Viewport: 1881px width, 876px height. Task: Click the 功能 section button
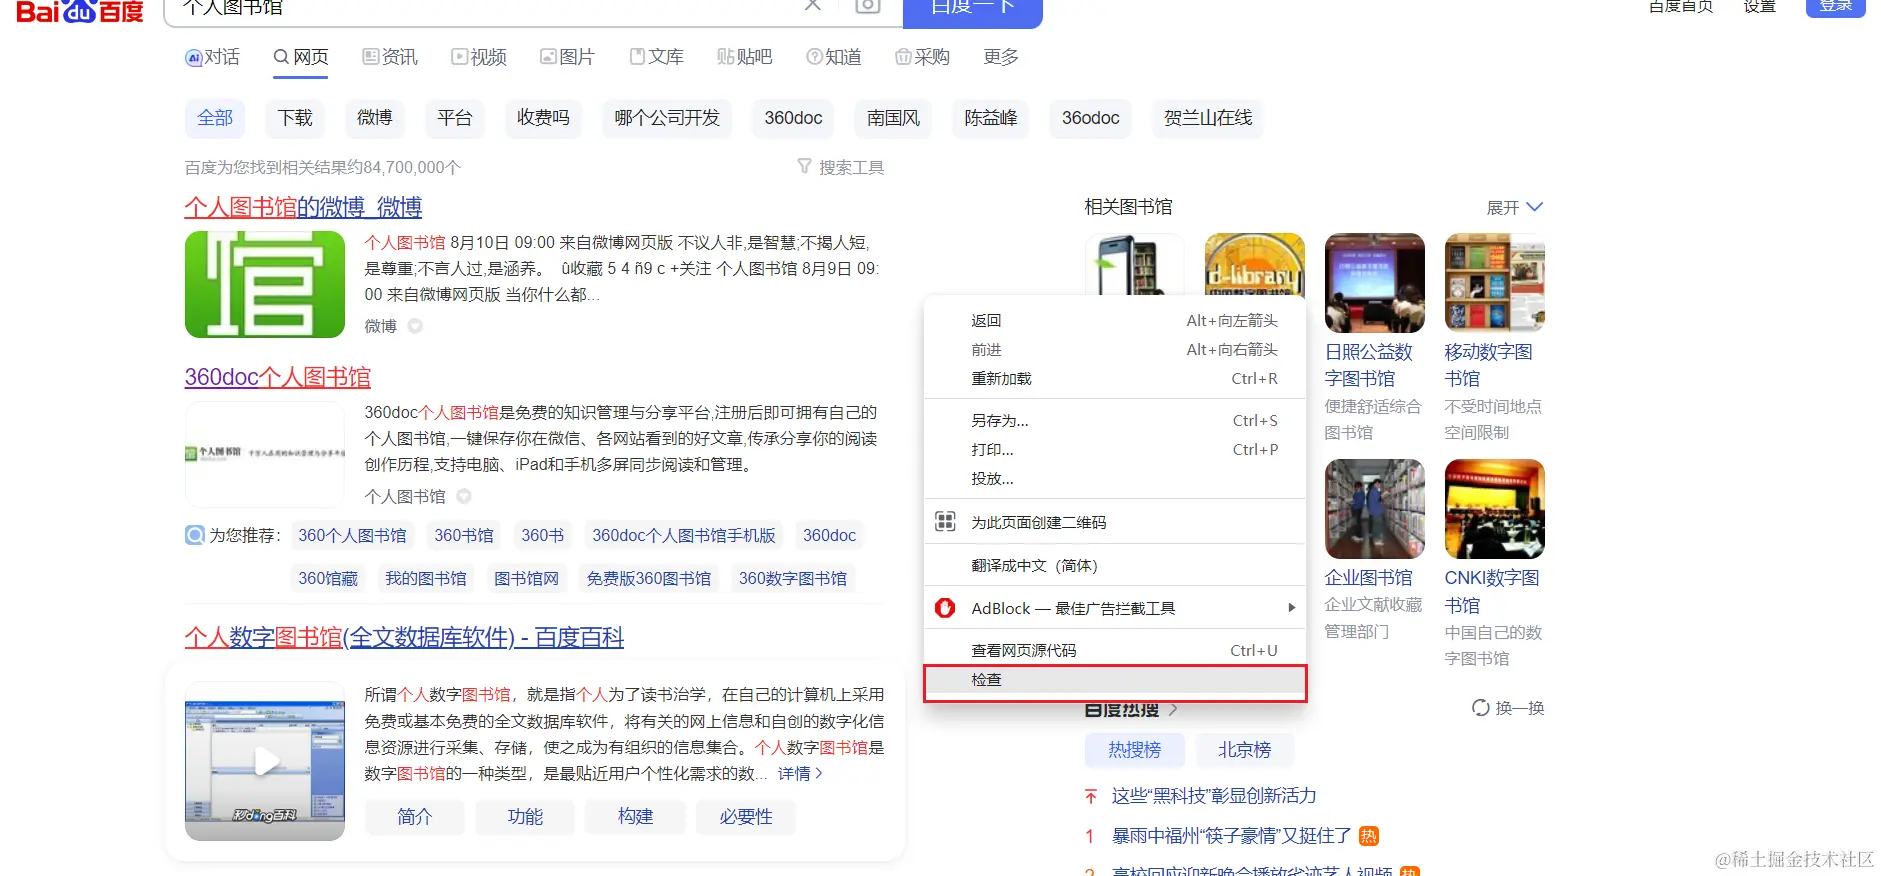pos(525,817)
